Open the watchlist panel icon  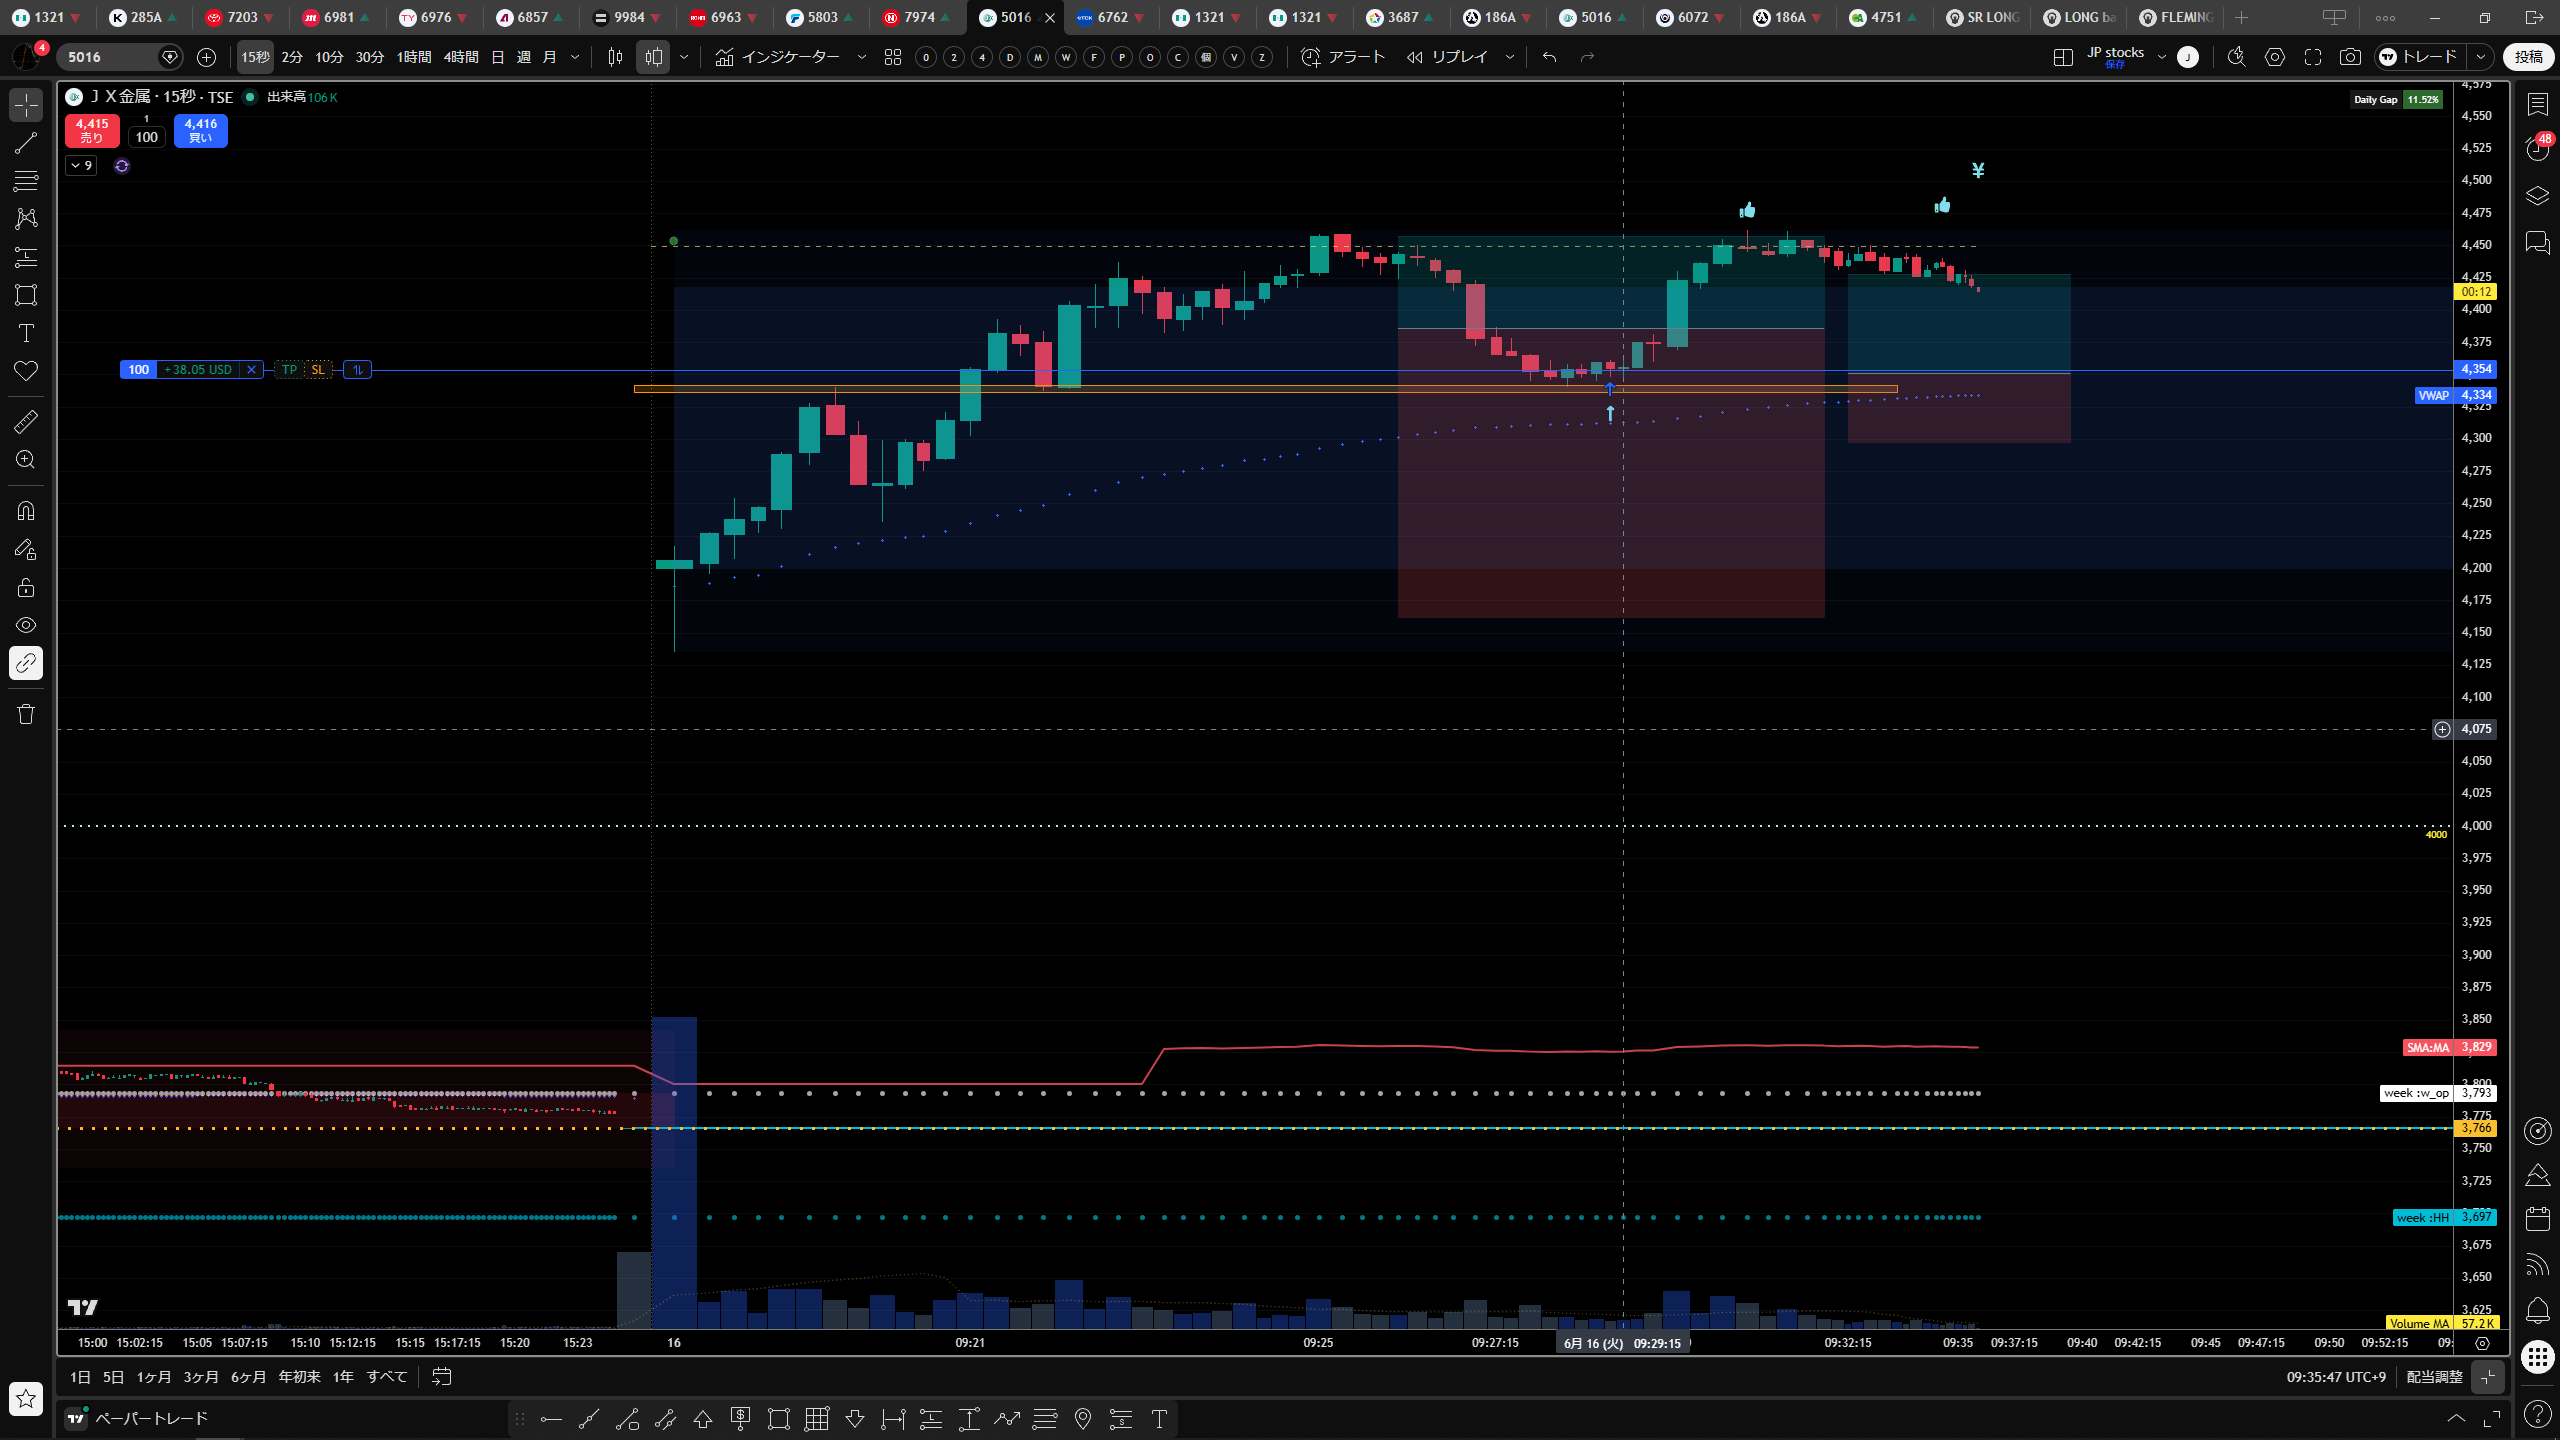coord(2537,104)
